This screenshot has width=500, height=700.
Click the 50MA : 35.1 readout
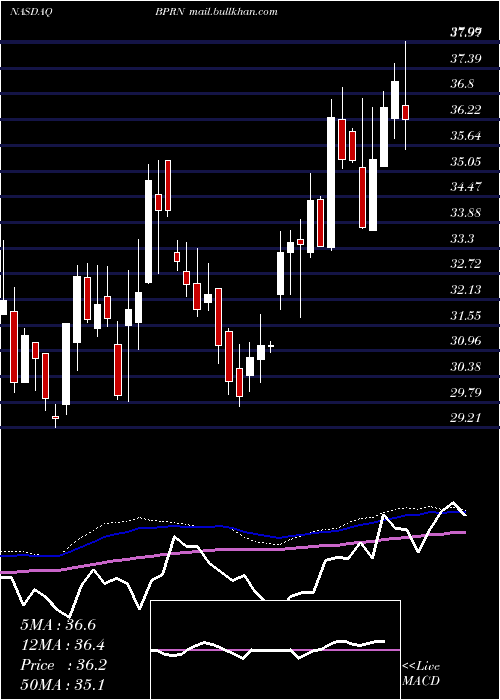[62, 685]
